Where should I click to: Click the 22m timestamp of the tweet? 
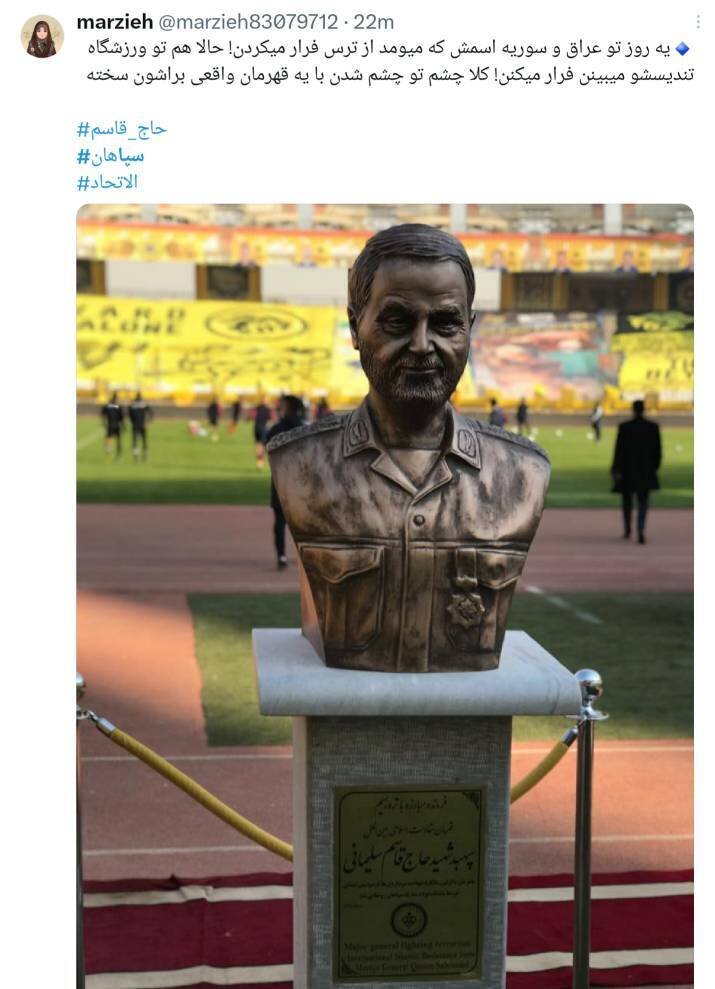tap(373, 22)
